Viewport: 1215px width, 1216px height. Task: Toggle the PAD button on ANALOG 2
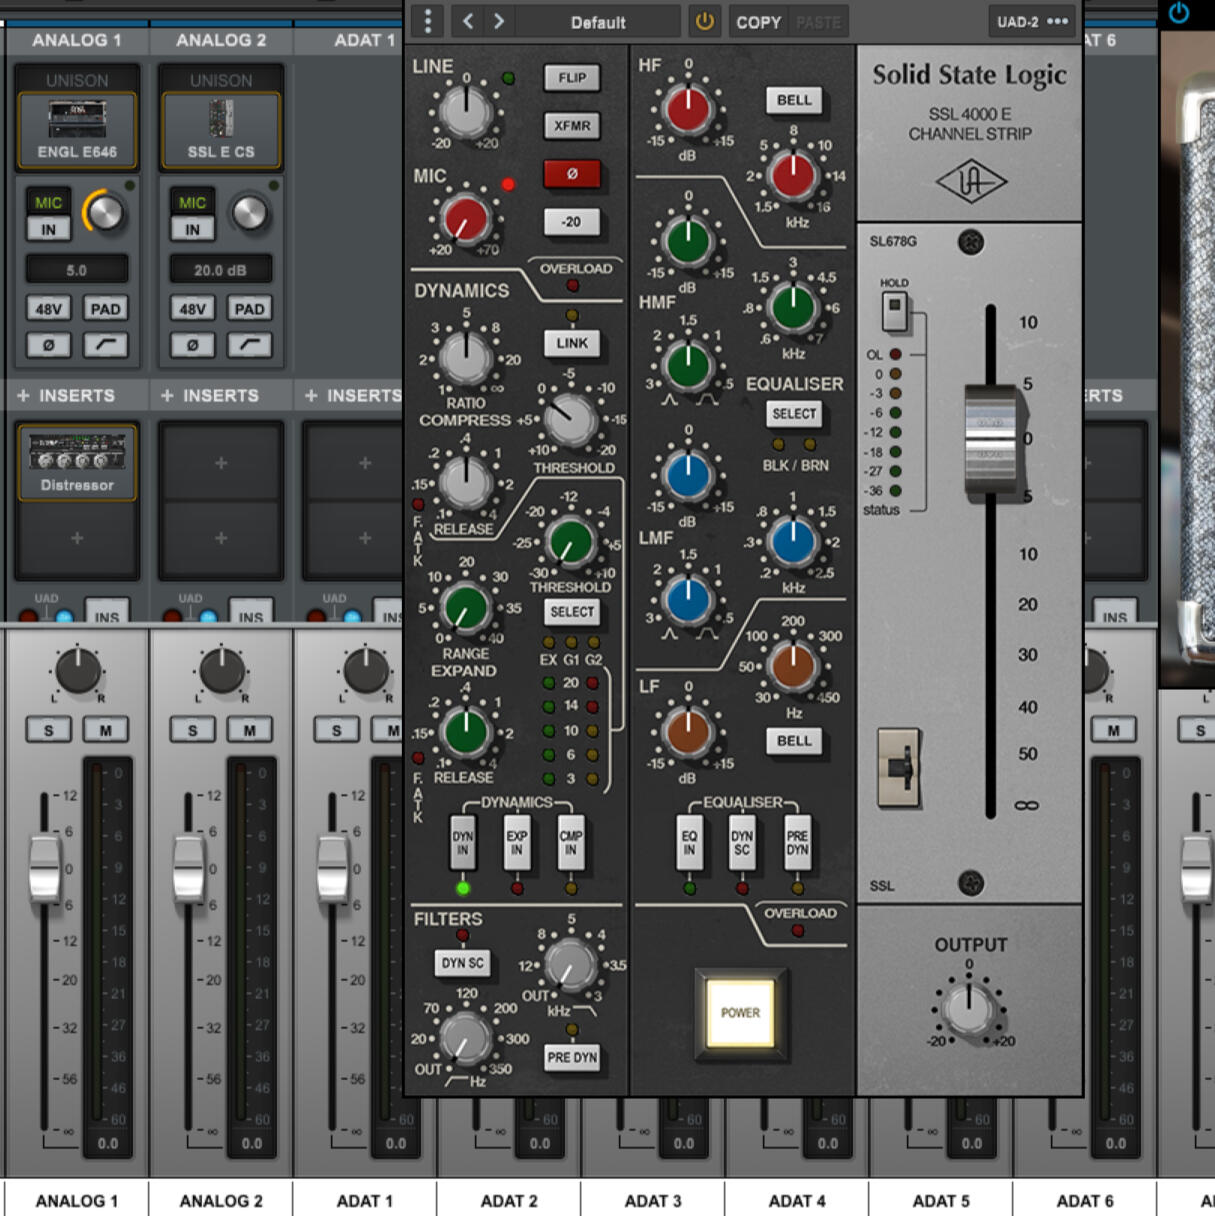pyautogui.click(x=249, y=309)
